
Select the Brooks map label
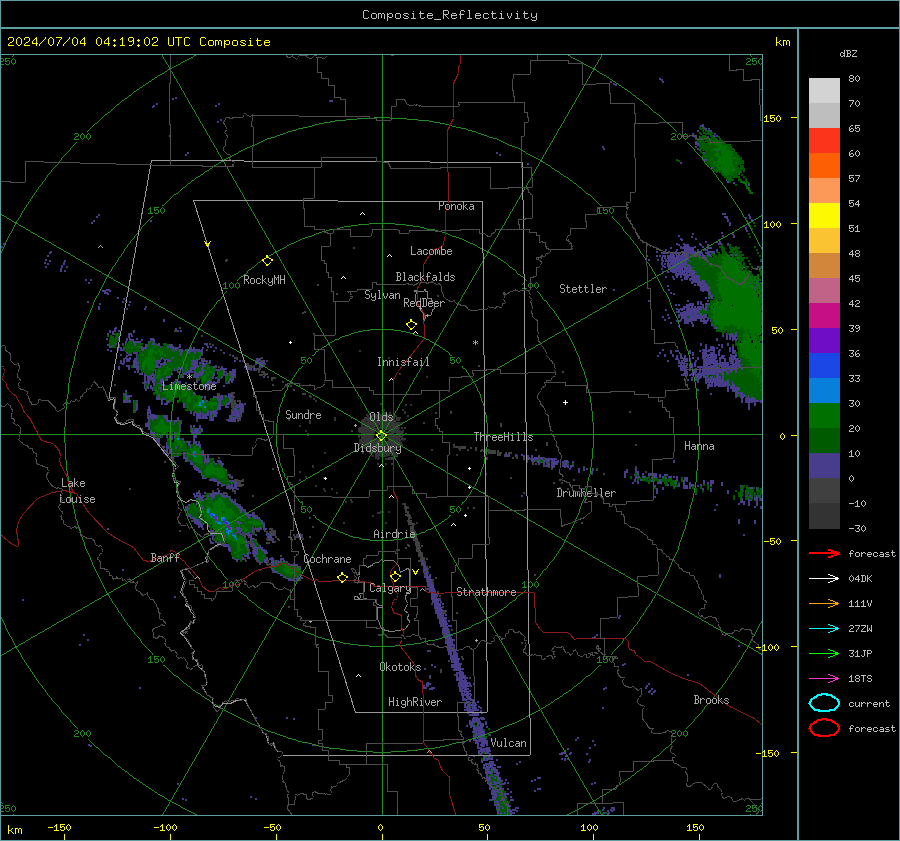click(x=711, y=700)
